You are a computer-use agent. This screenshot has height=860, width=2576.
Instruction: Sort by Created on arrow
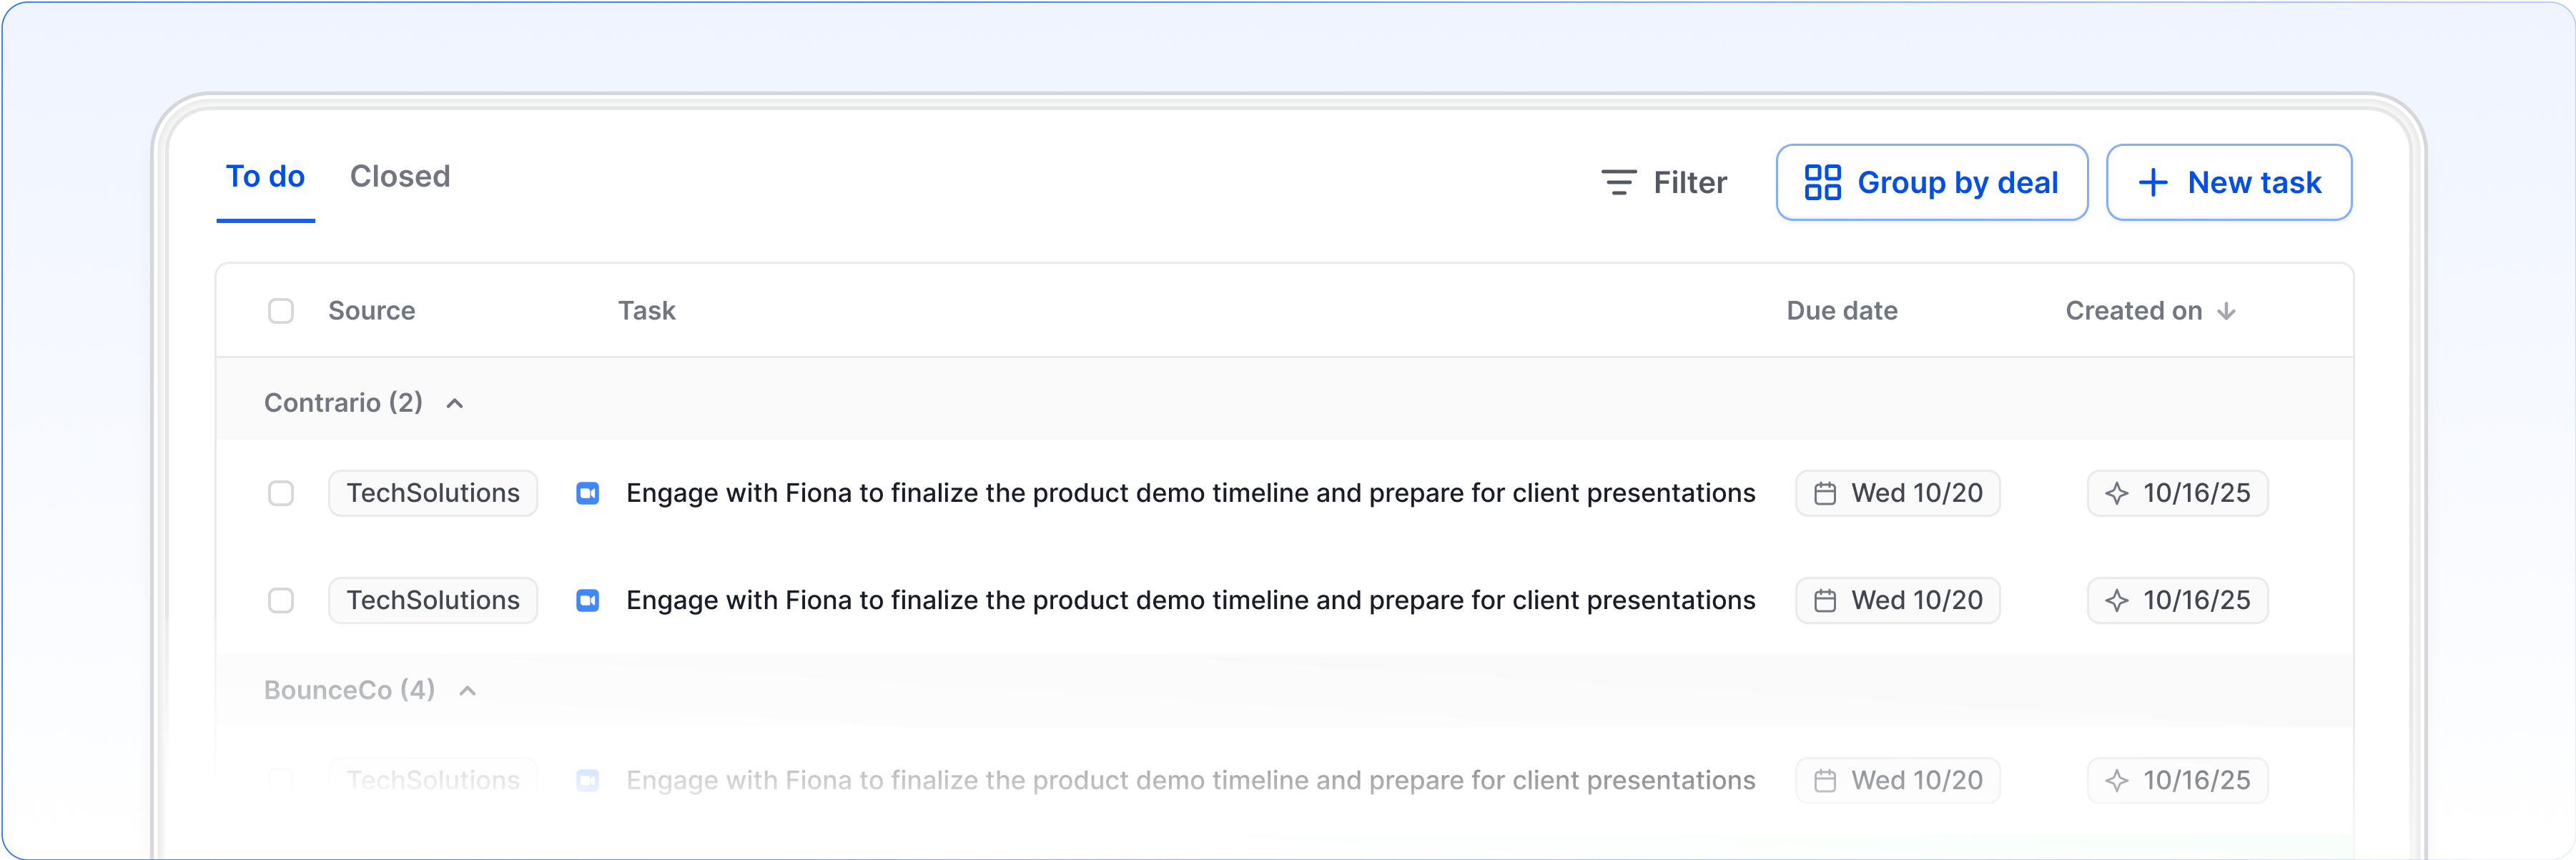[x=2226, y=311]
